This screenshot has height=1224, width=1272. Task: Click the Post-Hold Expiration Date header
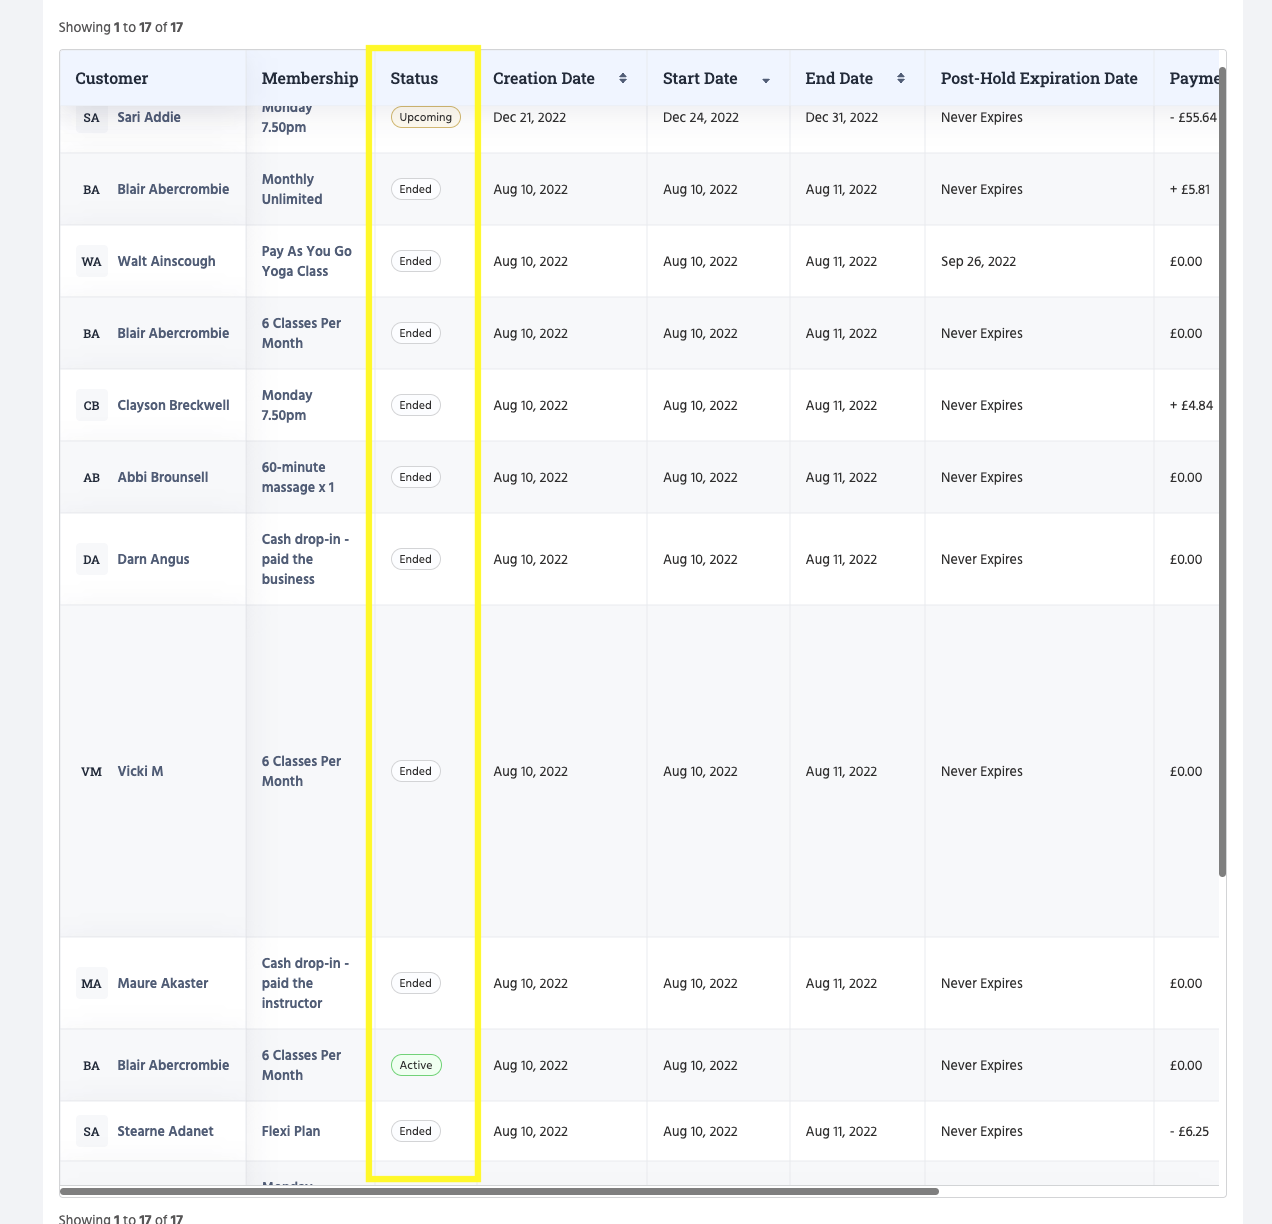(1038, 77)
